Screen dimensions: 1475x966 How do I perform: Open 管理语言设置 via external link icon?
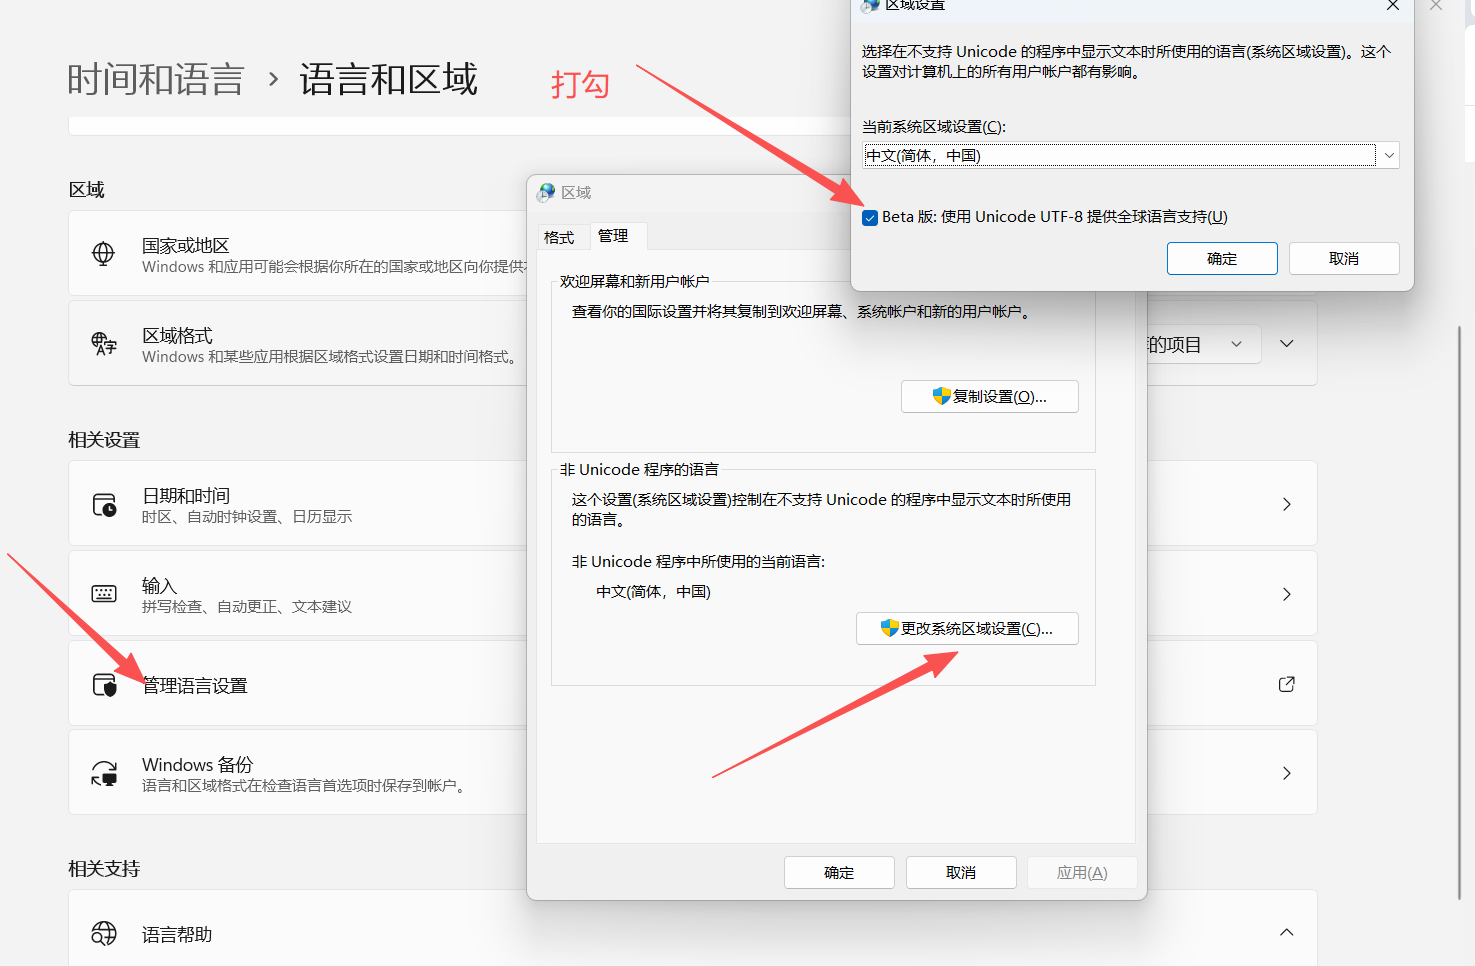(x=1287, y=684)
